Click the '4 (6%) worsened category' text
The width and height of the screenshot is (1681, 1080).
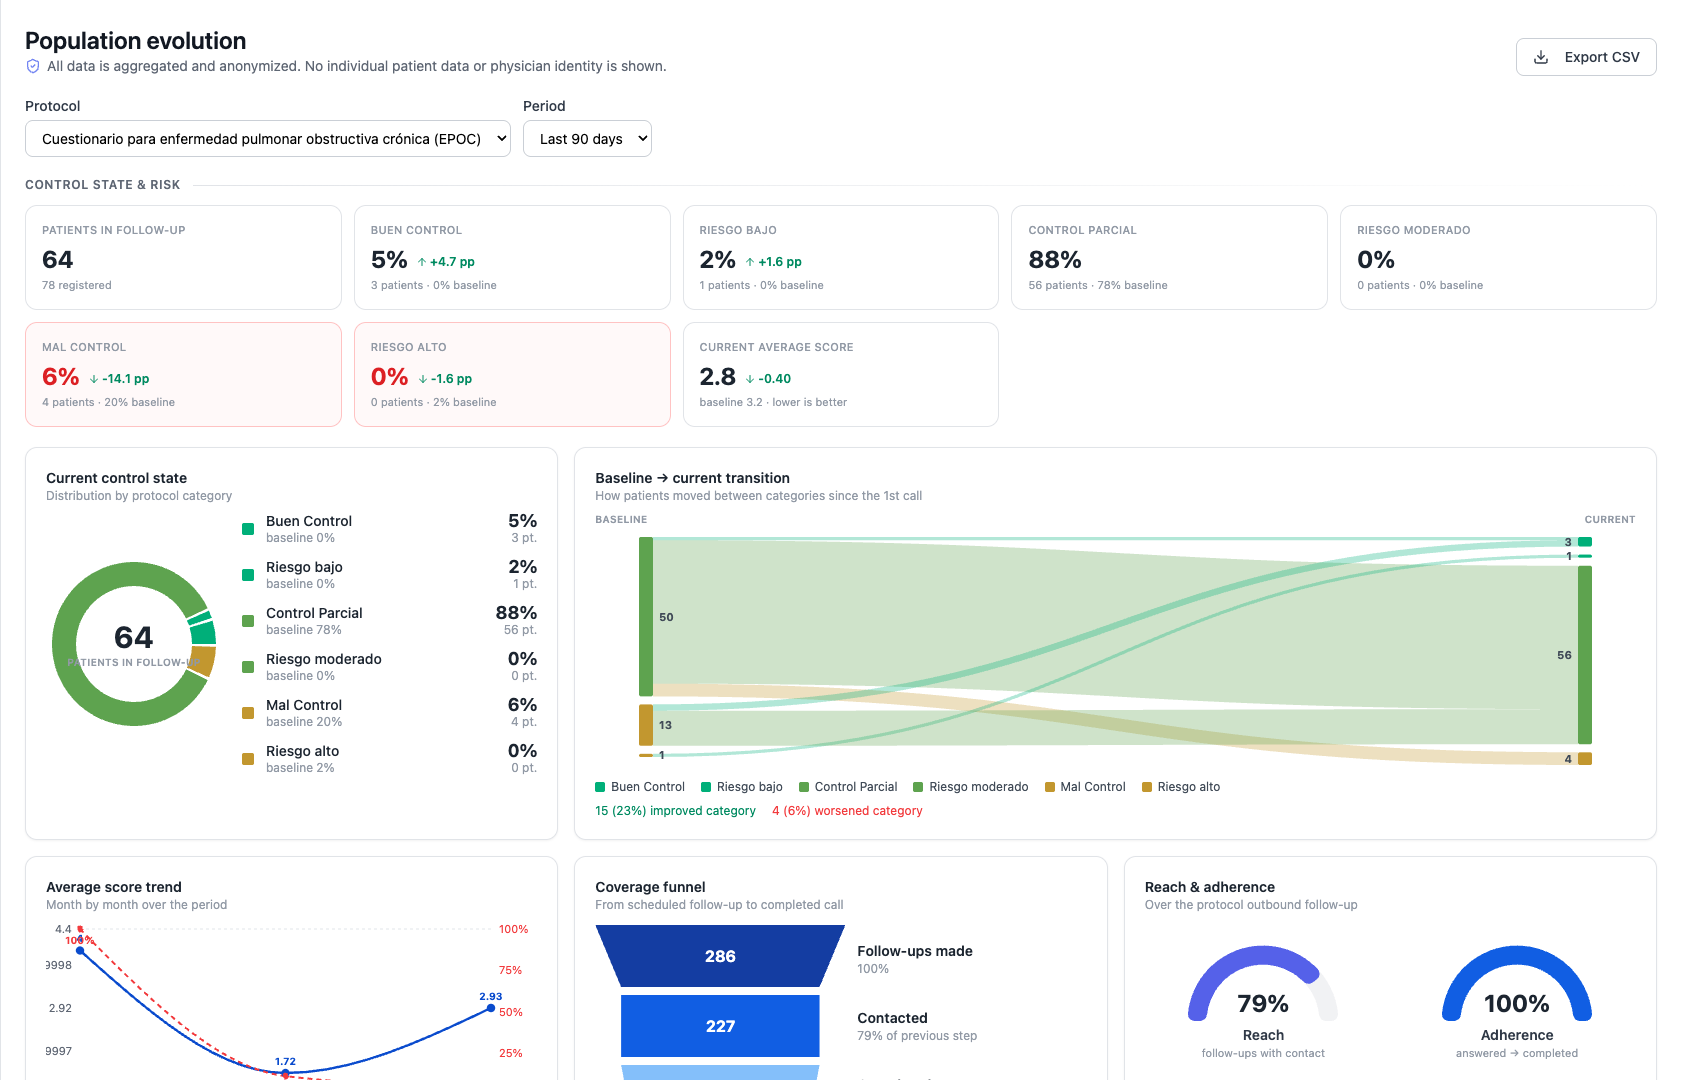847,811
